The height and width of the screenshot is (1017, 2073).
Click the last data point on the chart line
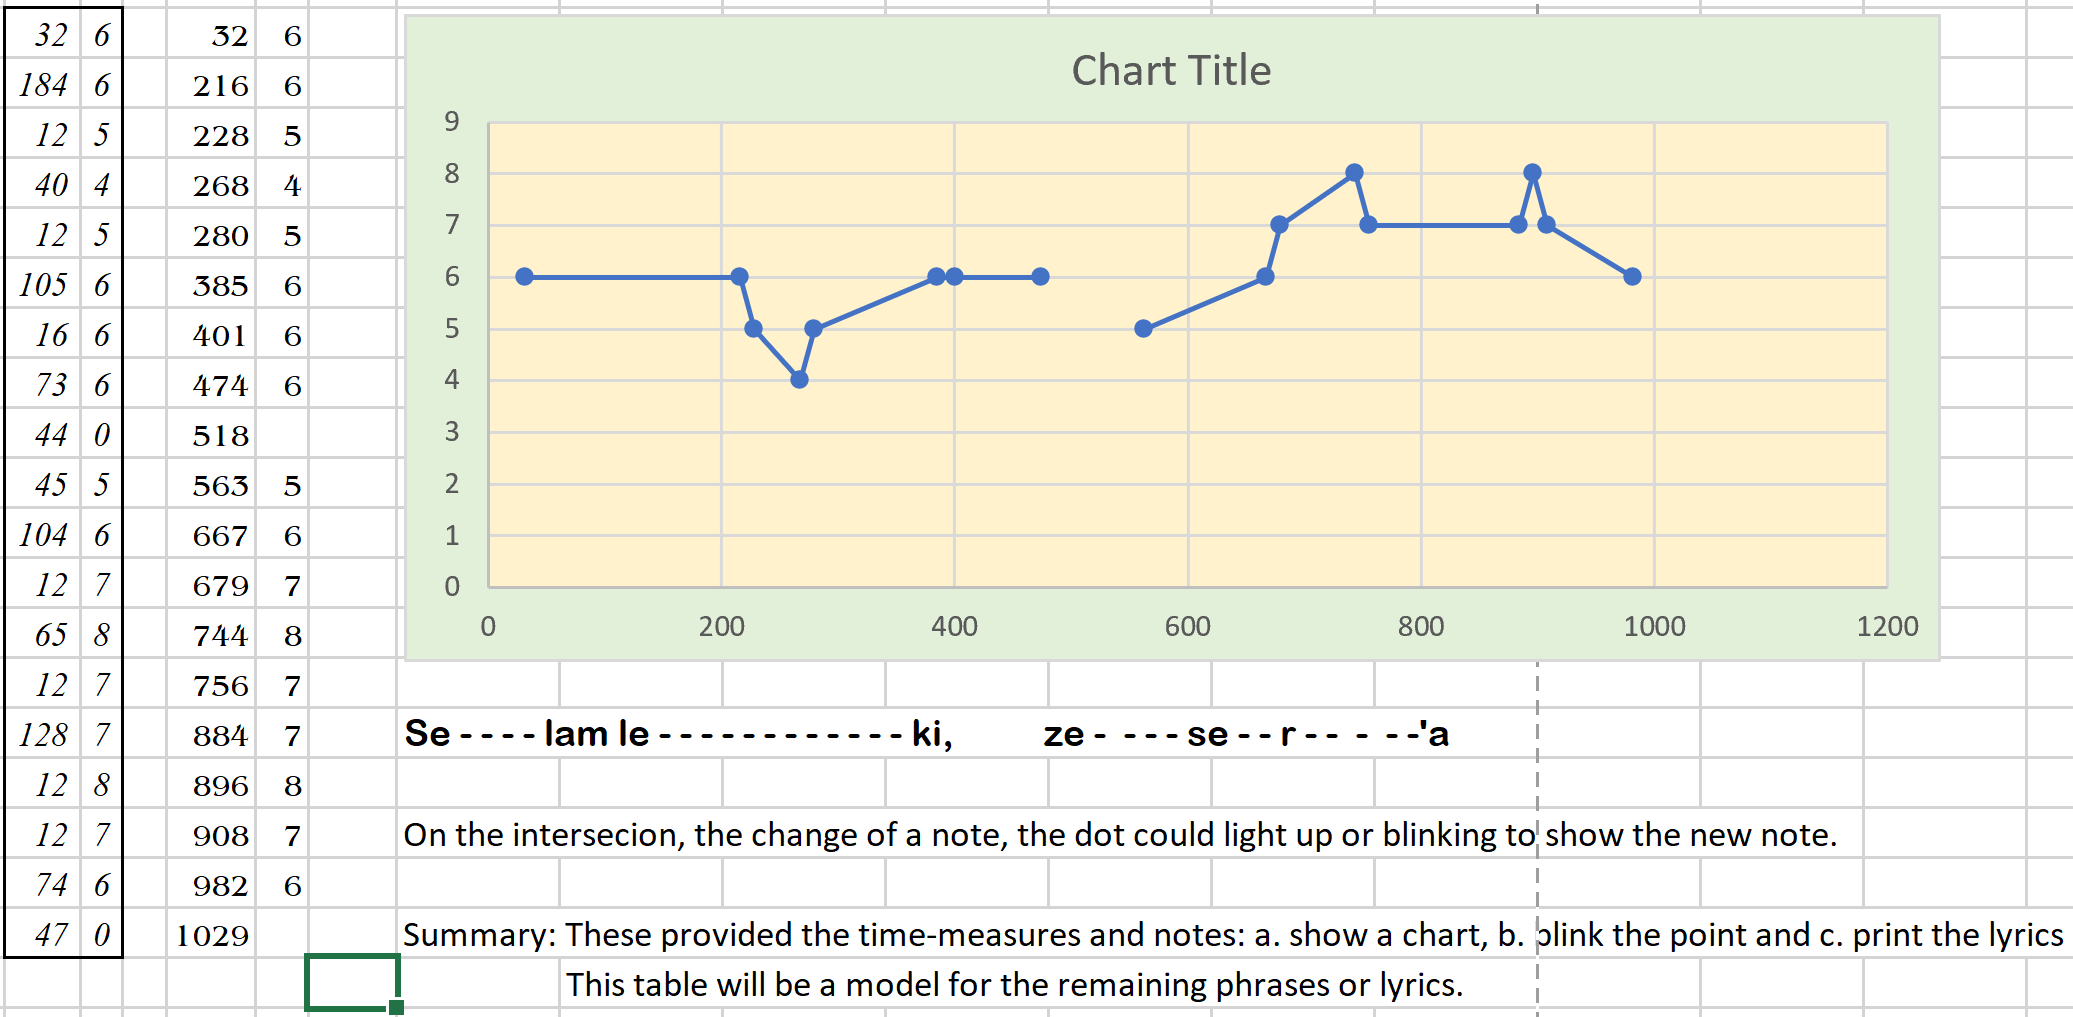[1632, 276]
